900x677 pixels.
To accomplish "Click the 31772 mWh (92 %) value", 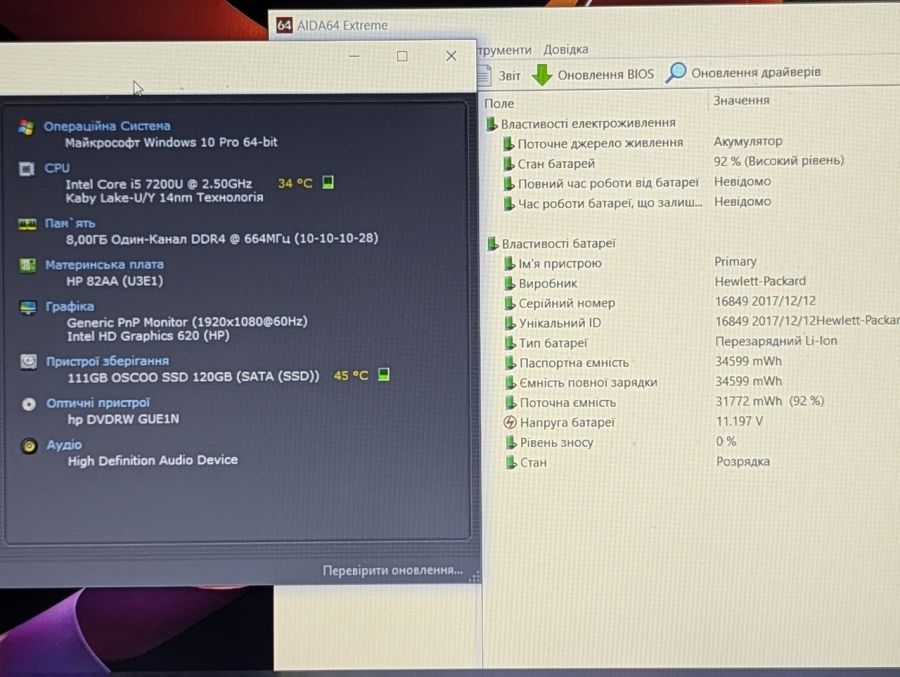I will [770, 401].
